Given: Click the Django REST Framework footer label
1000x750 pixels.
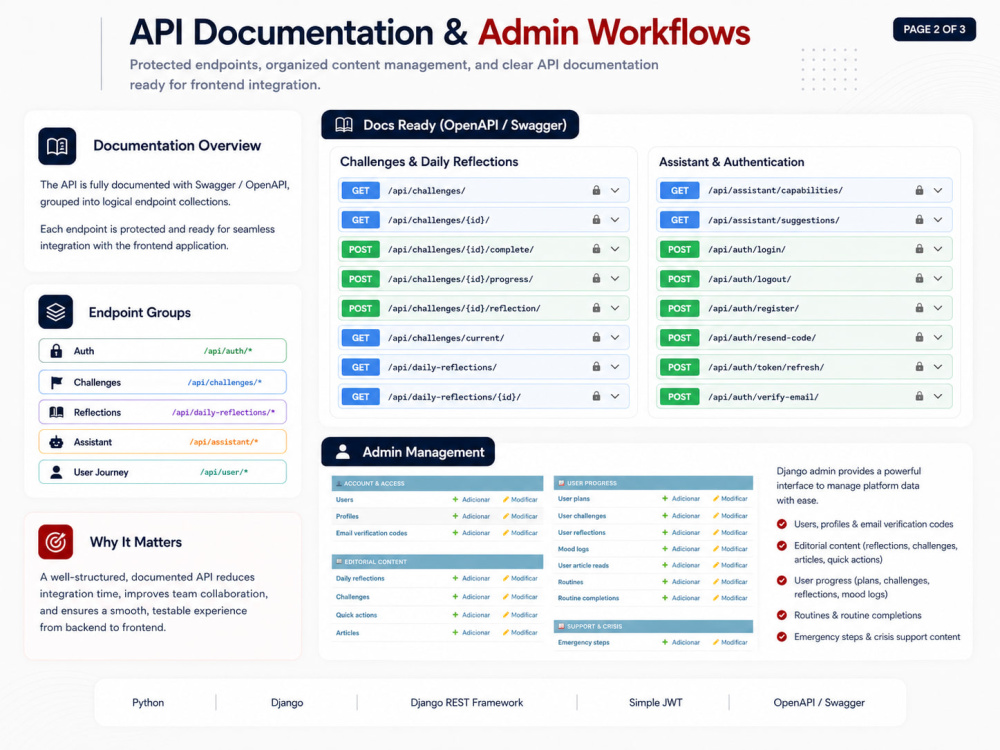Looking at the screenshot, I should pos(466,702).
